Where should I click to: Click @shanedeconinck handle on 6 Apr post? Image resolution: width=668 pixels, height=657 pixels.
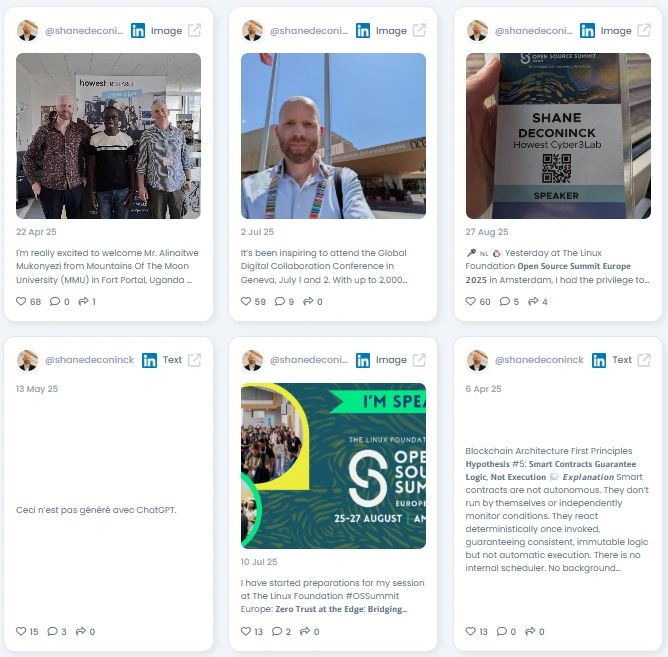(x=539, y=360)
